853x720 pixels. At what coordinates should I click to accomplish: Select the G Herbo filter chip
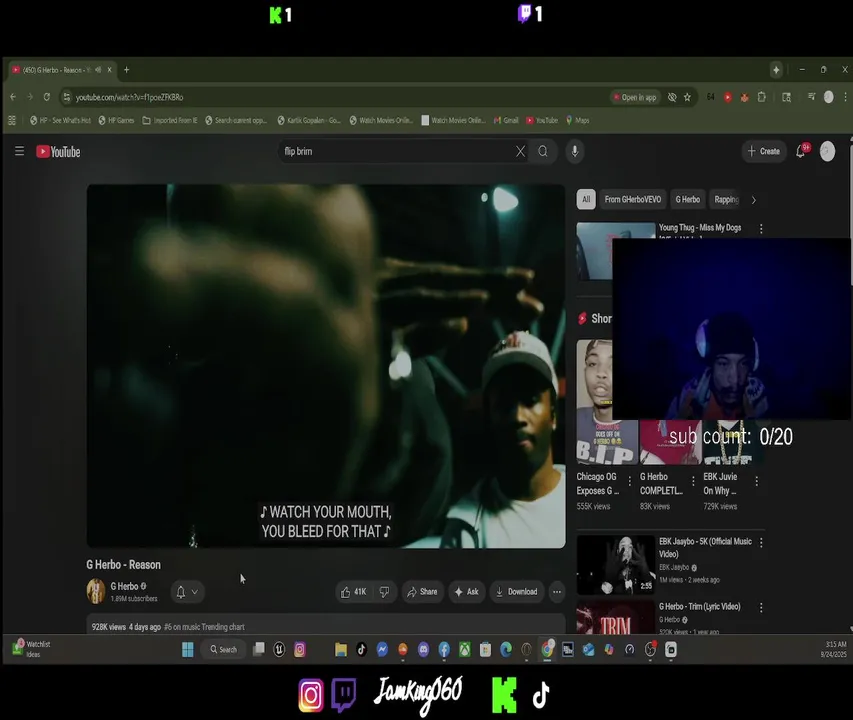click(x=688, y=200)
